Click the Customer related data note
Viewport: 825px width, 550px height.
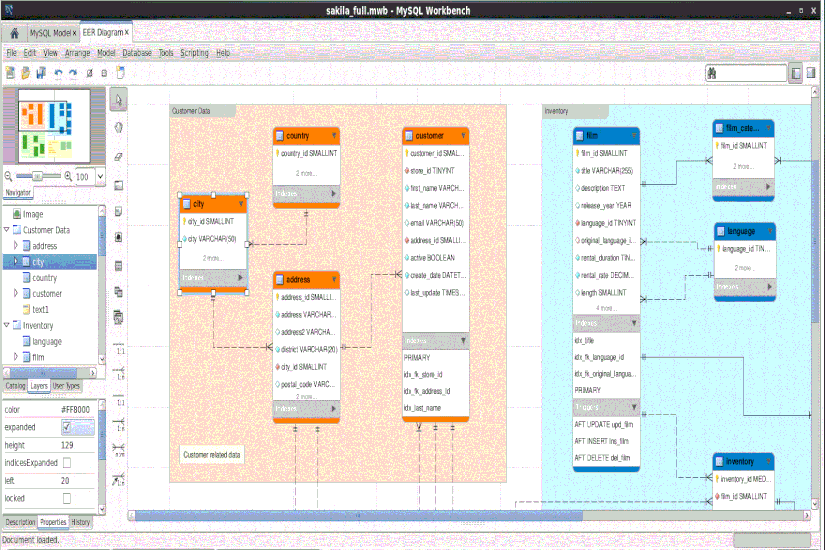(x=212, y=455)
